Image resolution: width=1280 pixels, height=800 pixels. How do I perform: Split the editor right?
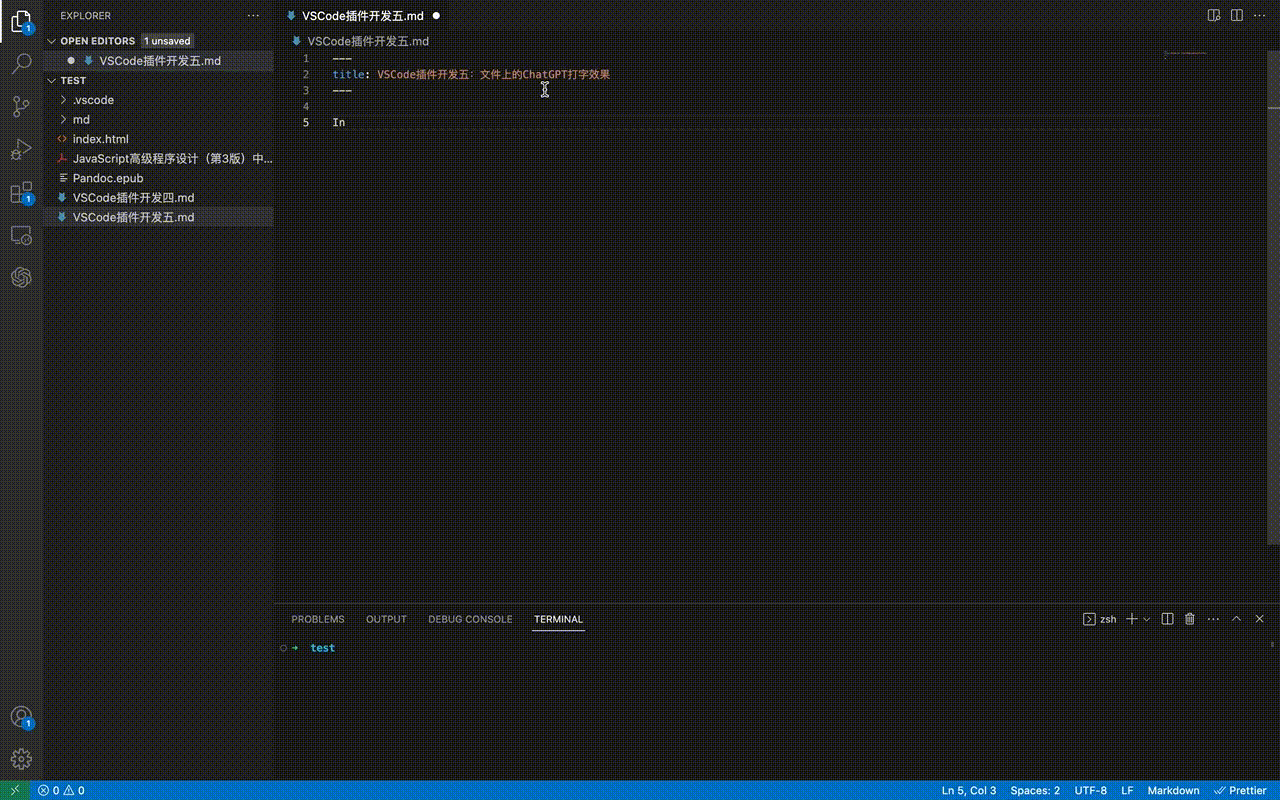(x=1237, y=16)
